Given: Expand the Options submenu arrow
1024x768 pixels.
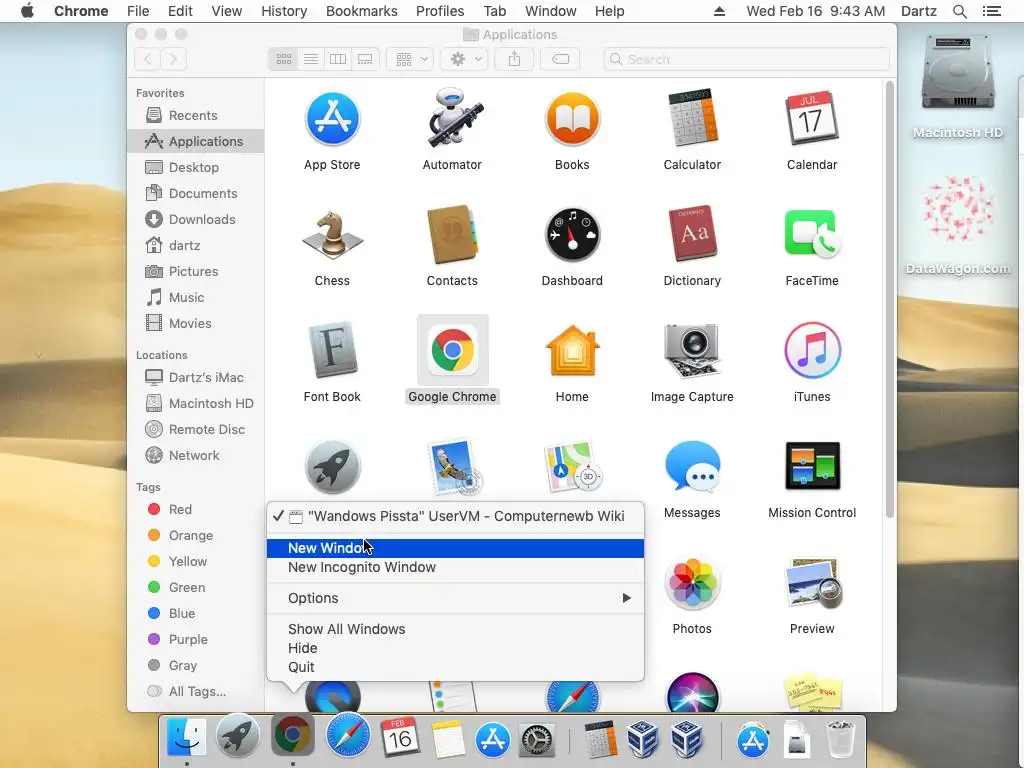Looking at the screenshot, I should (x=626, y=598).
